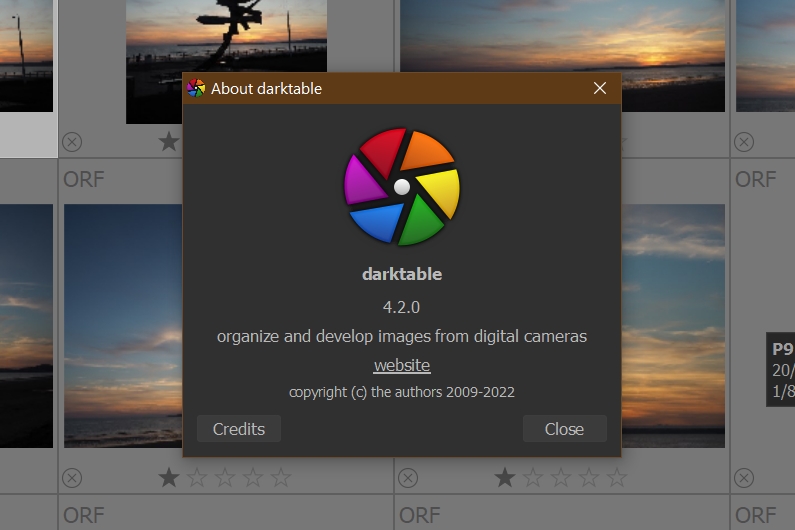Reject the image right of the dialog
Screen dimensions: 795x530
click(408, 478)
